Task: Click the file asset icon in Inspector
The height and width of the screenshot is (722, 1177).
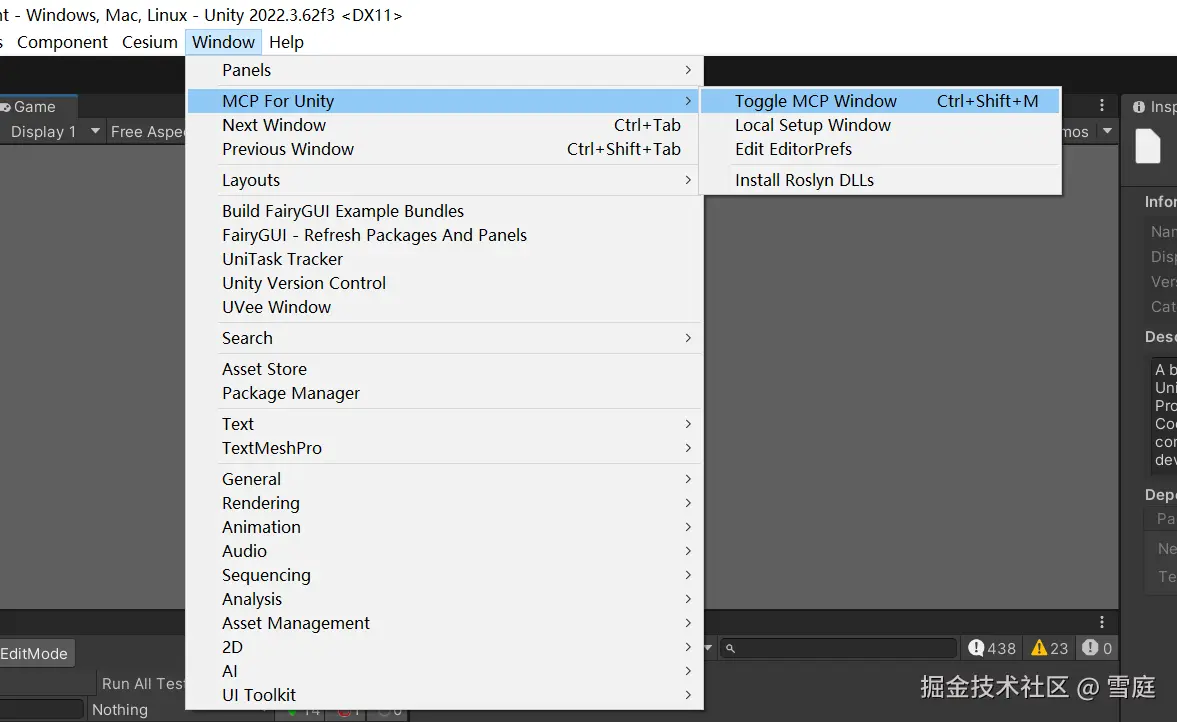Action: tap(1148, 146)
